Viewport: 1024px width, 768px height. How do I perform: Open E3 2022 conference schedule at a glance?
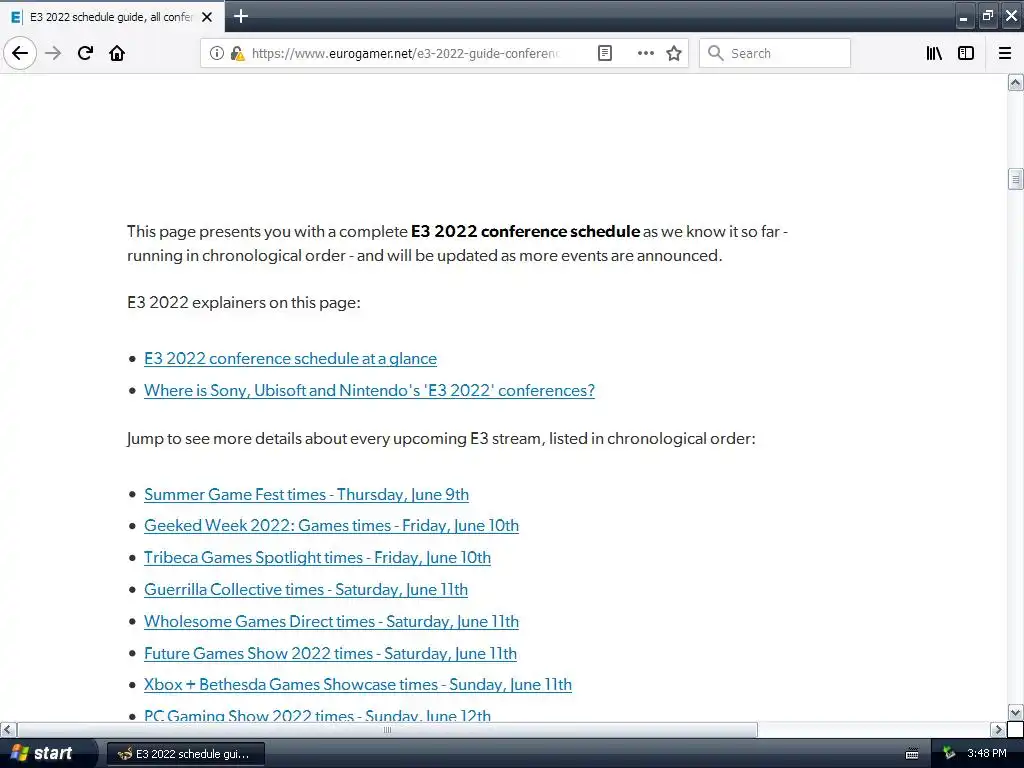(x=291, y=359)
